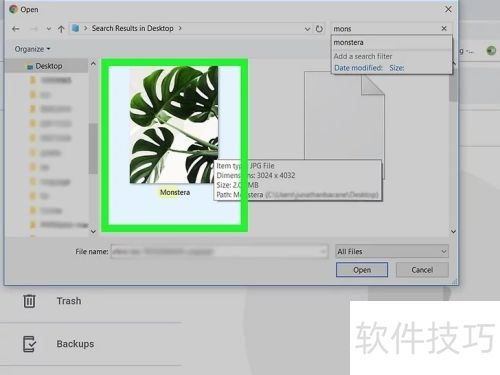Select 'Search Results in Desktop' breadcrumb
500x375 pixels.
coord(133,28)
